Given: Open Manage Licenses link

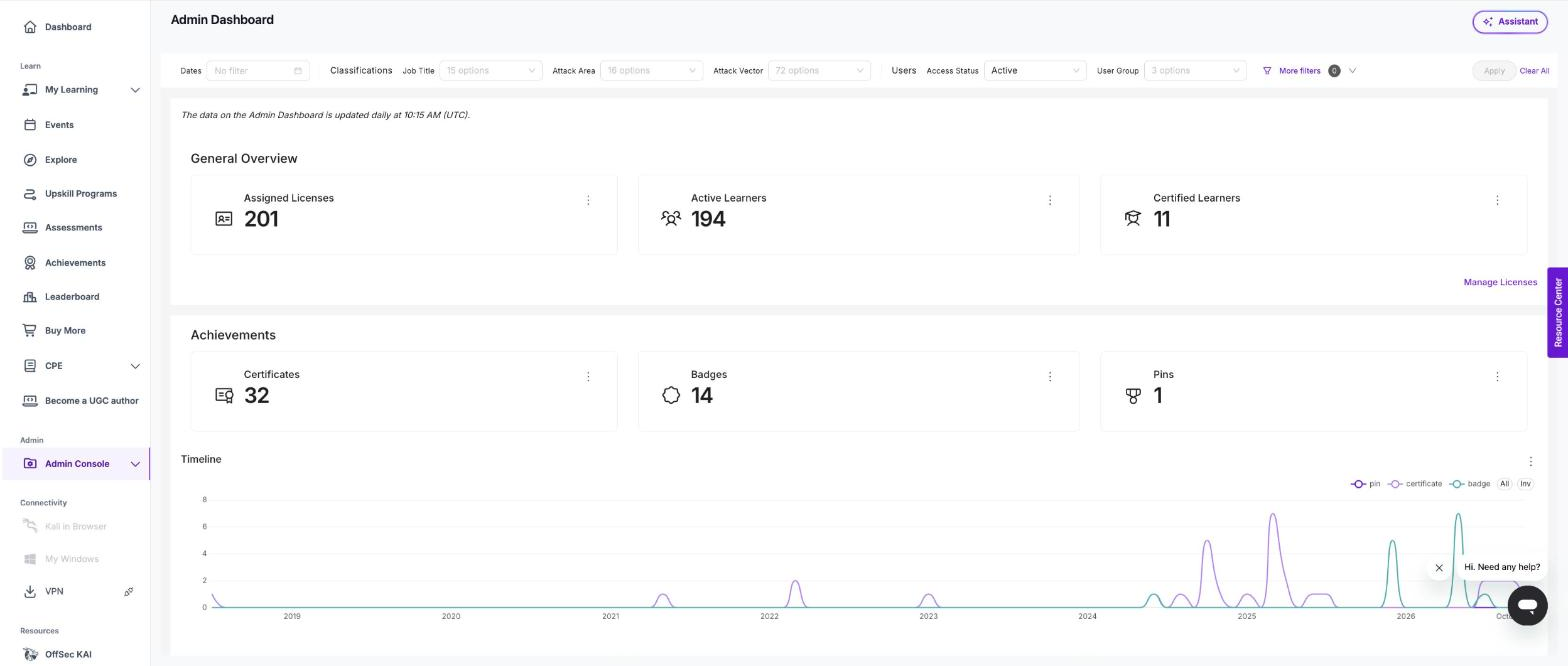Looking at the screenshot, I should pos(1500,282).
